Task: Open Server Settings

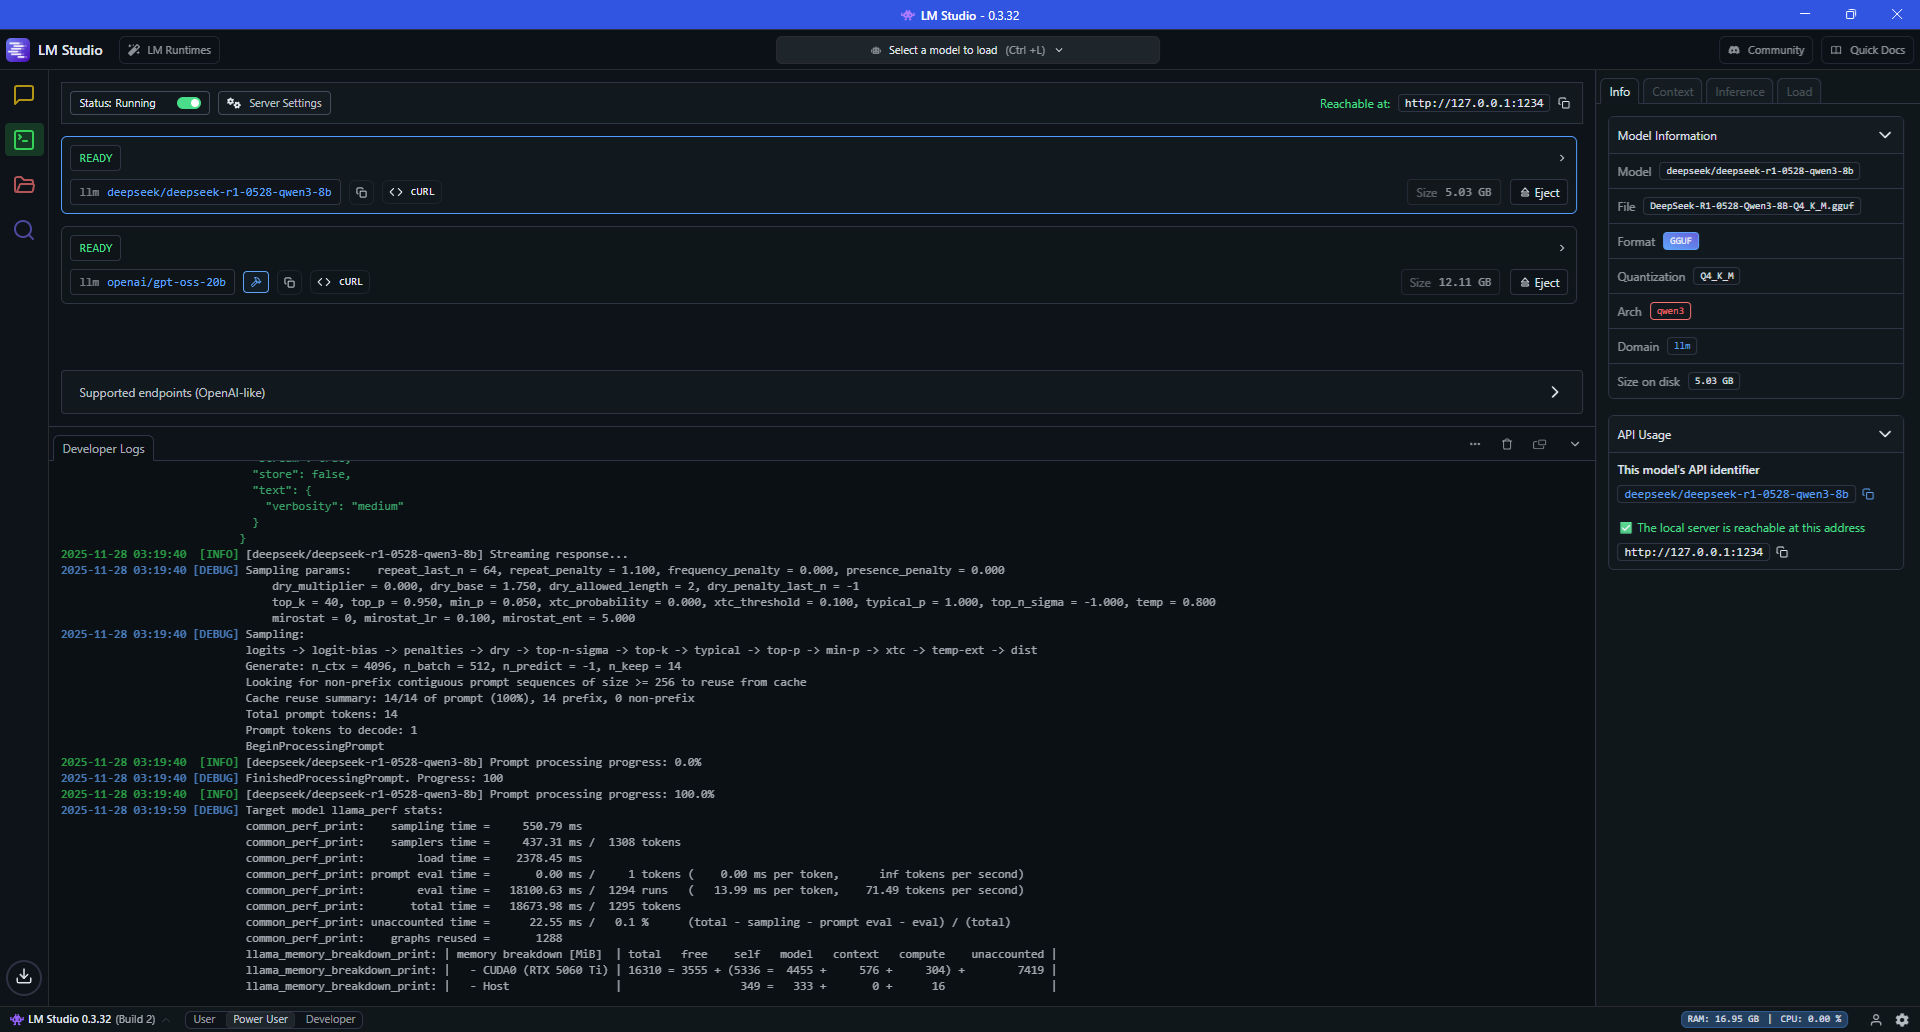Action: click(x=274, y=103)
